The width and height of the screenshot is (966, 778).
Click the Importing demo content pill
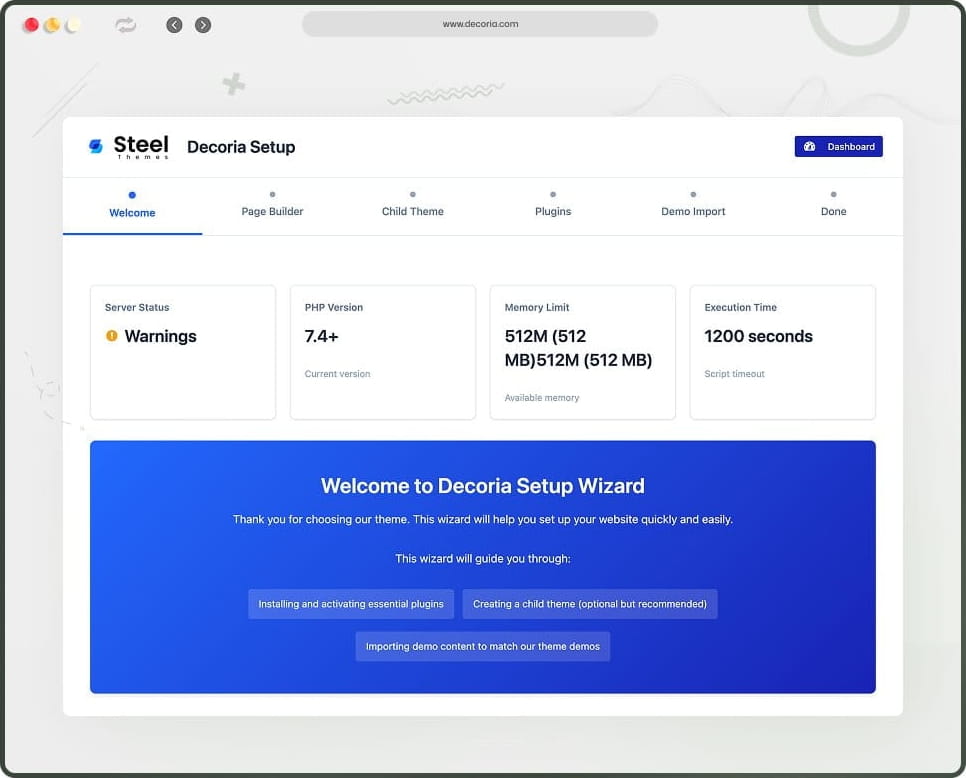(483, 646)
